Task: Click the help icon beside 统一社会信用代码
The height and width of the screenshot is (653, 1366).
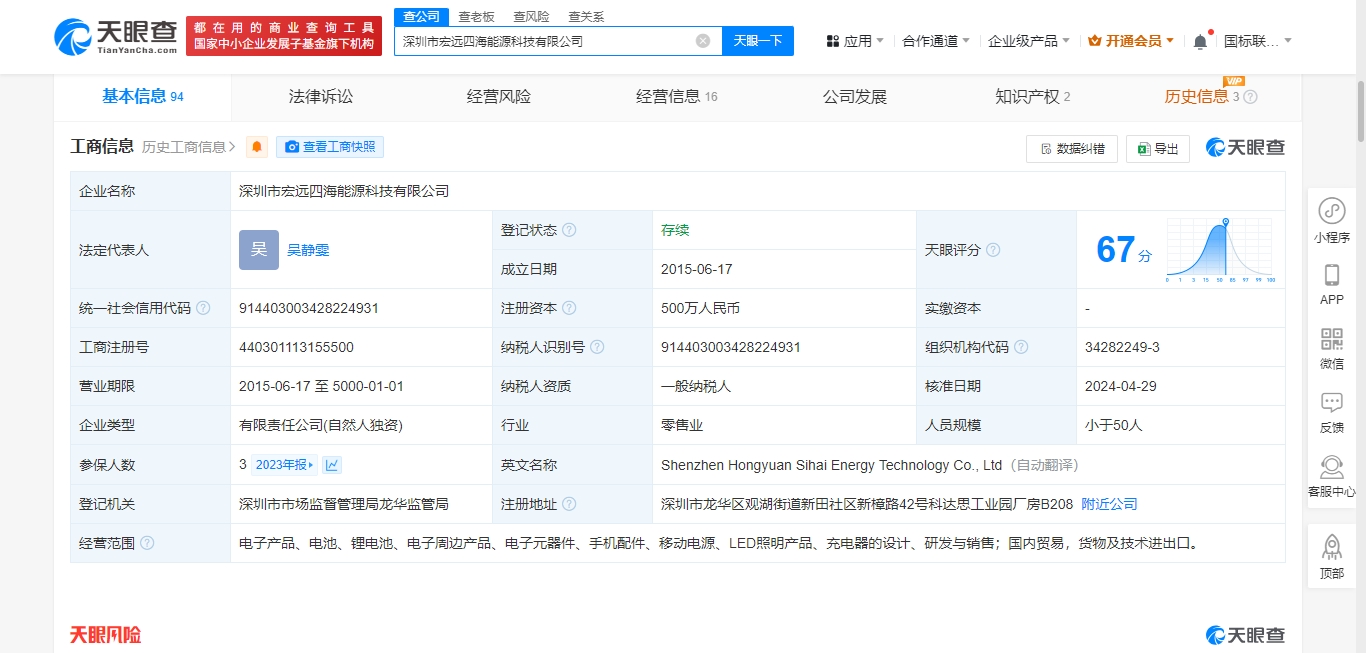Action: tap(203, 308)
